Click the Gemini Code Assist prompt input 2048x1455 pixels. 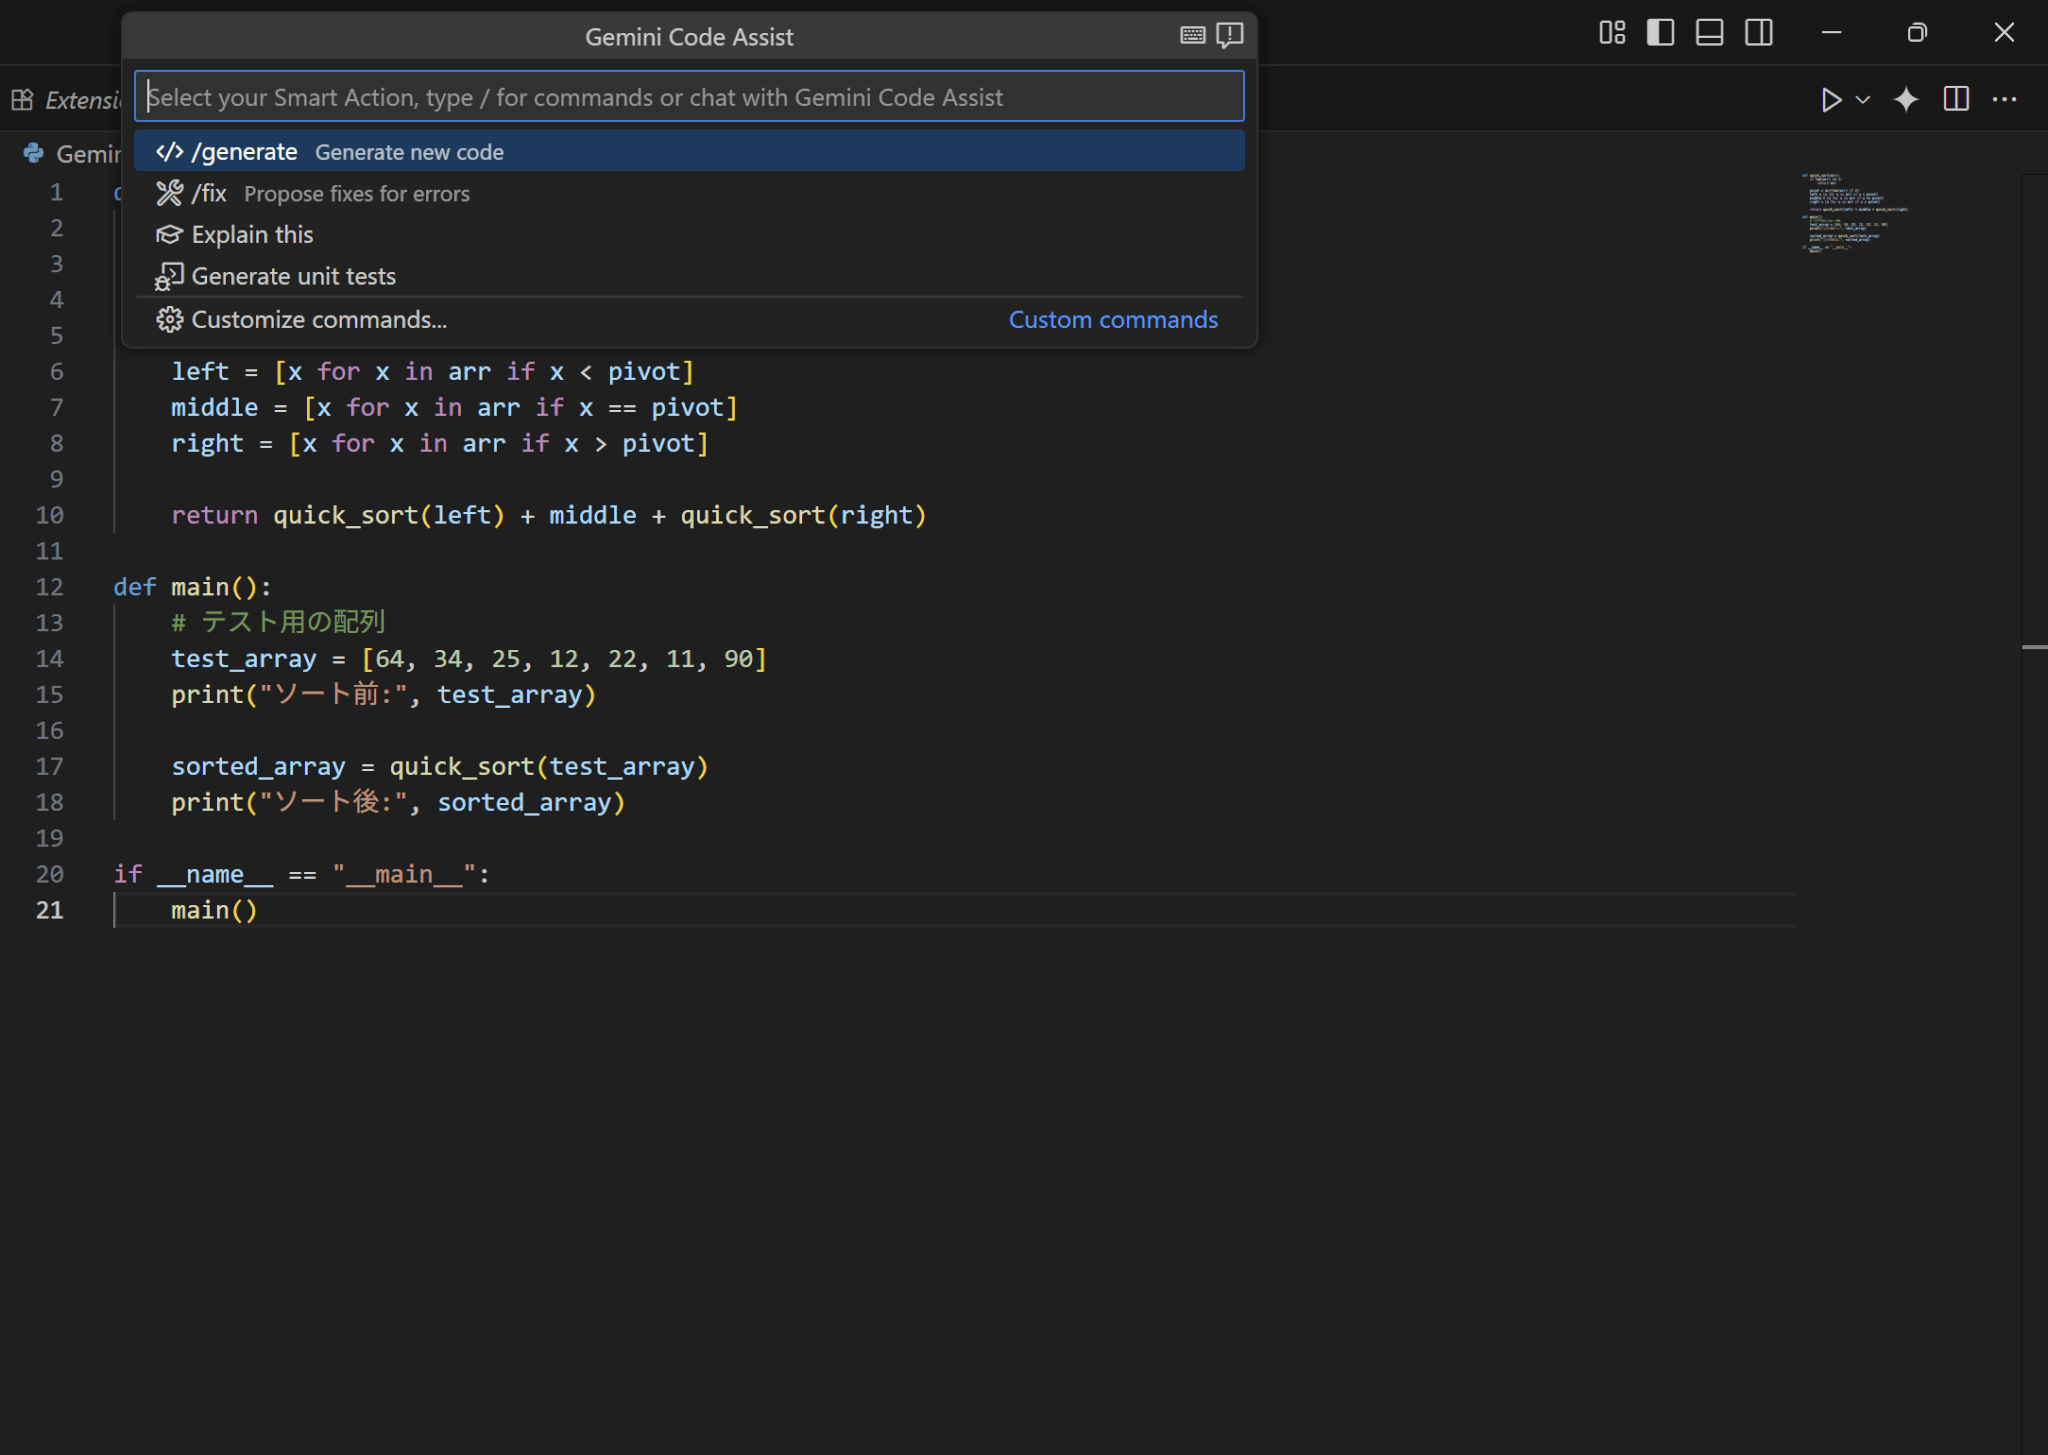[x=689, y=97]
